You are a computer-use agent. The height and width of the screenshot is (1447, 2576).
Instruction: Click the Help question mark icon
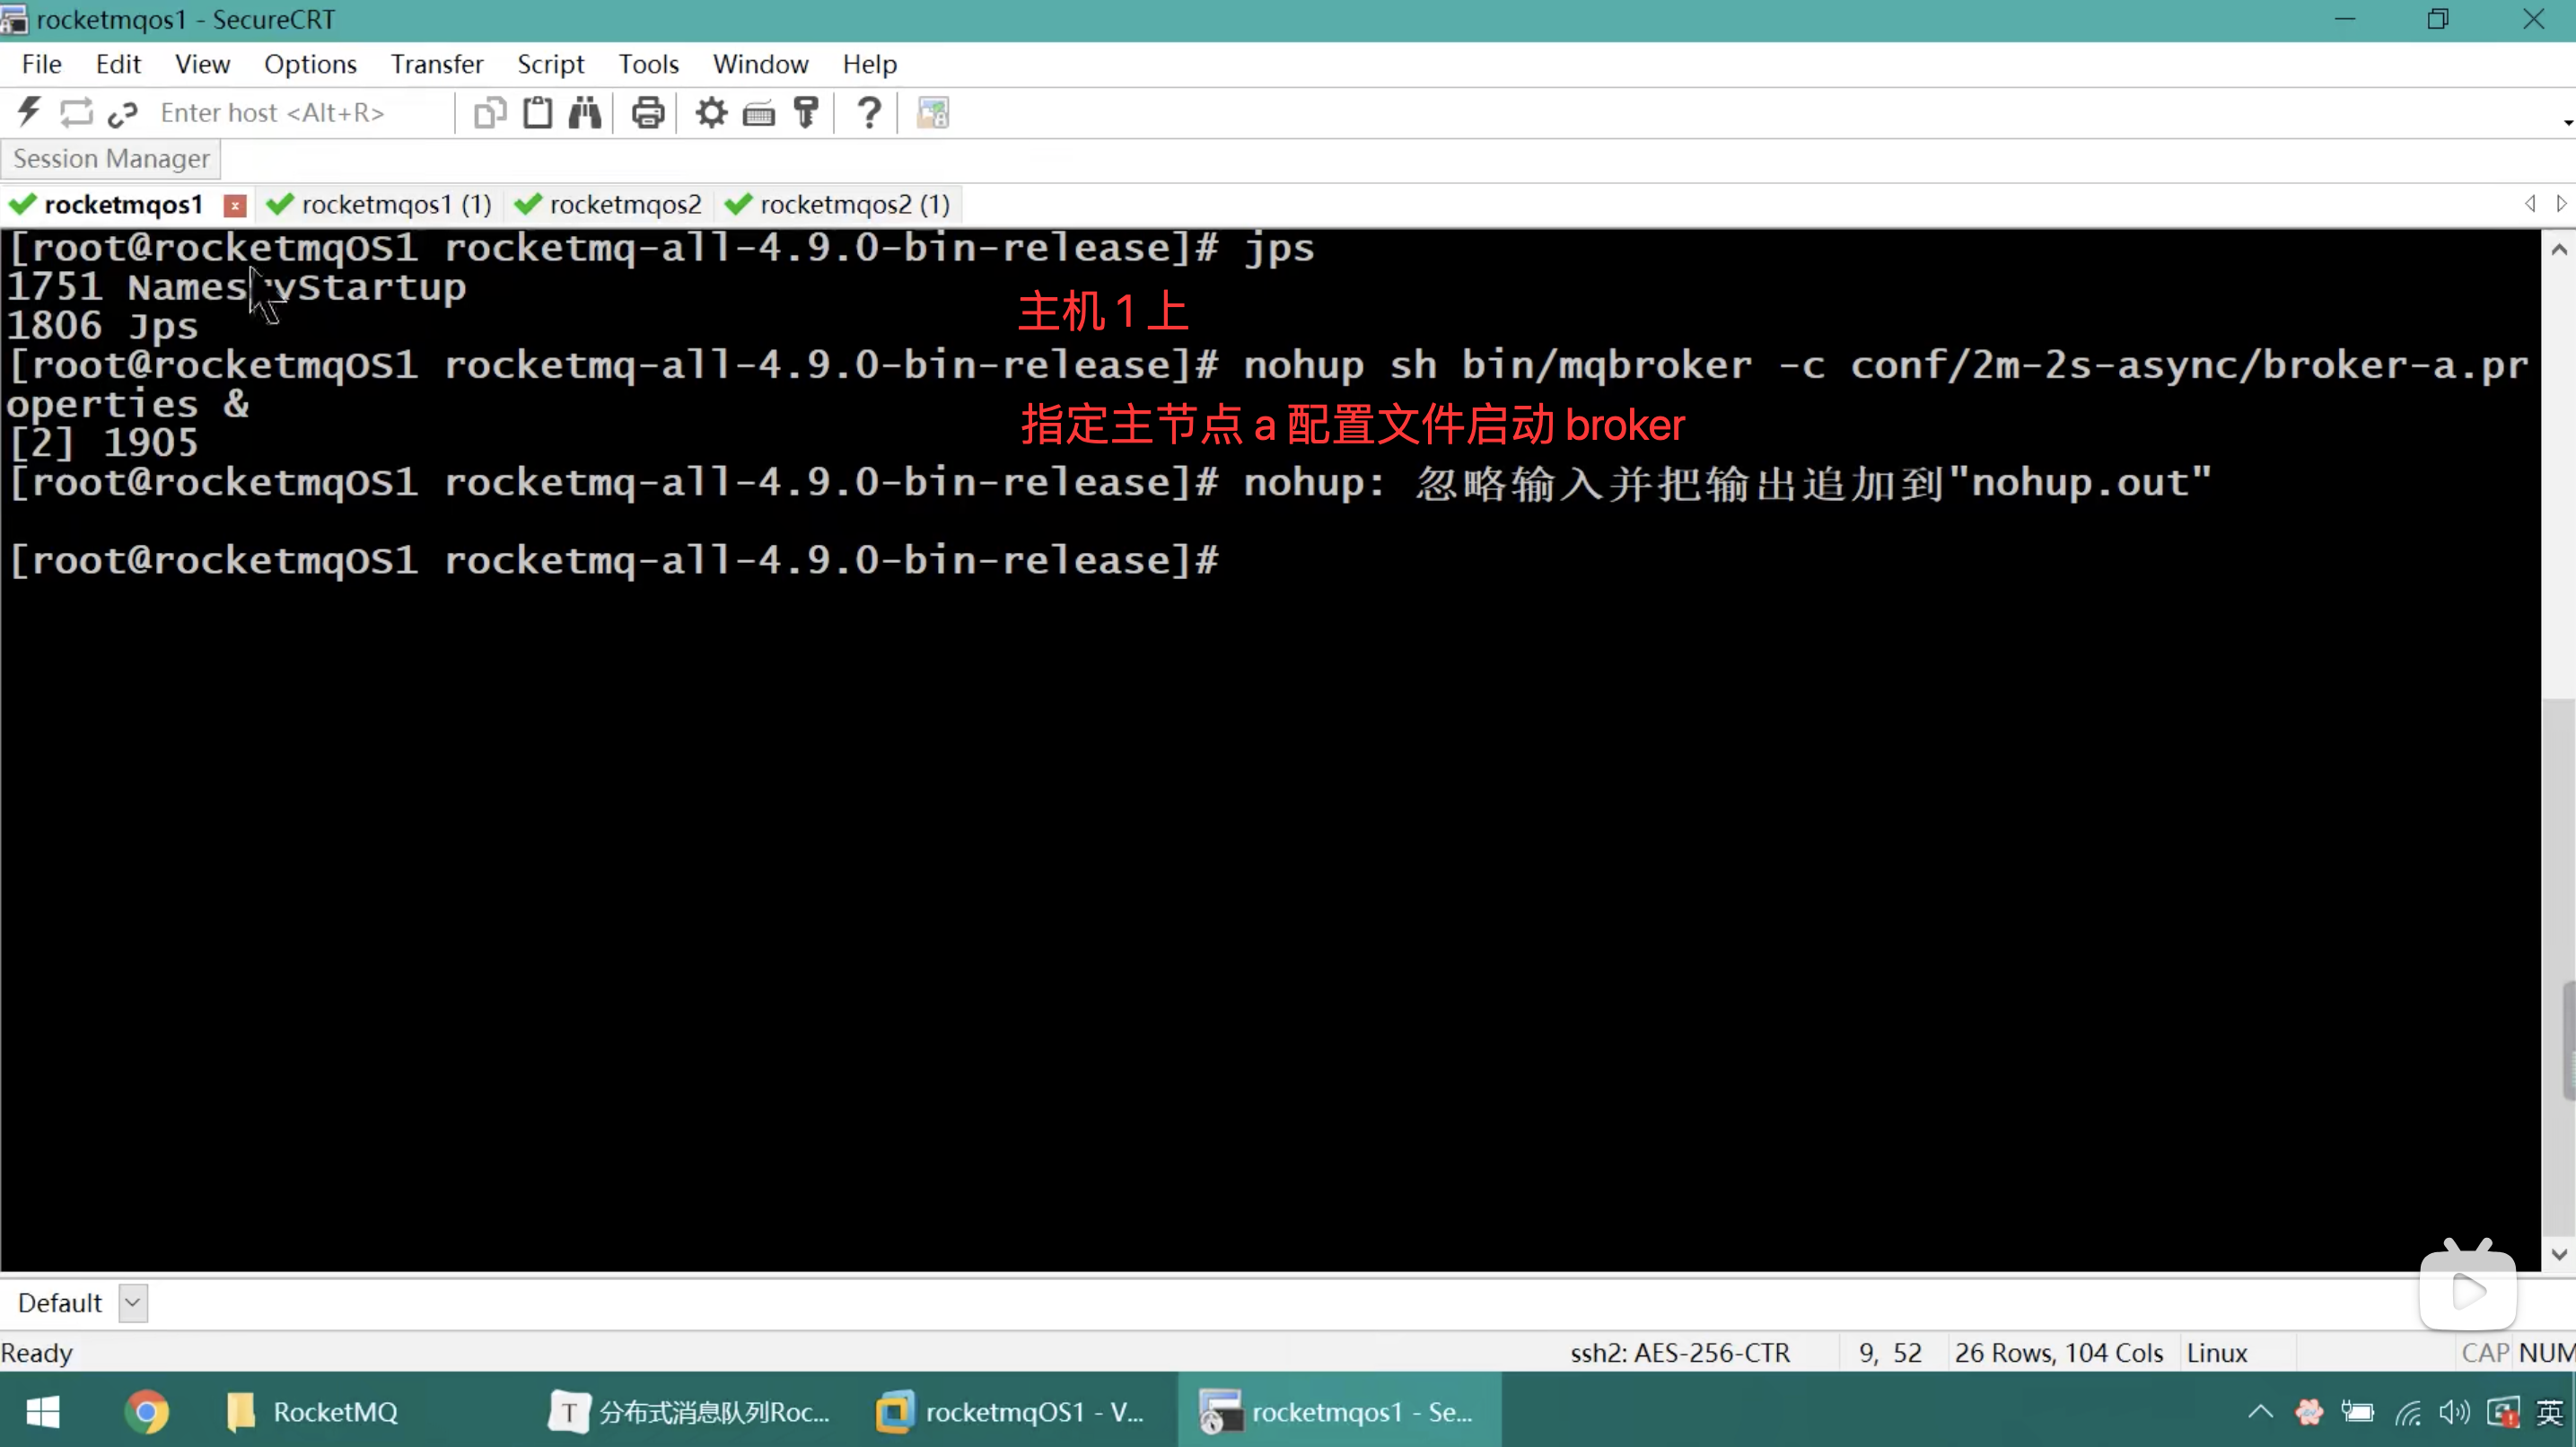(869, 113)
